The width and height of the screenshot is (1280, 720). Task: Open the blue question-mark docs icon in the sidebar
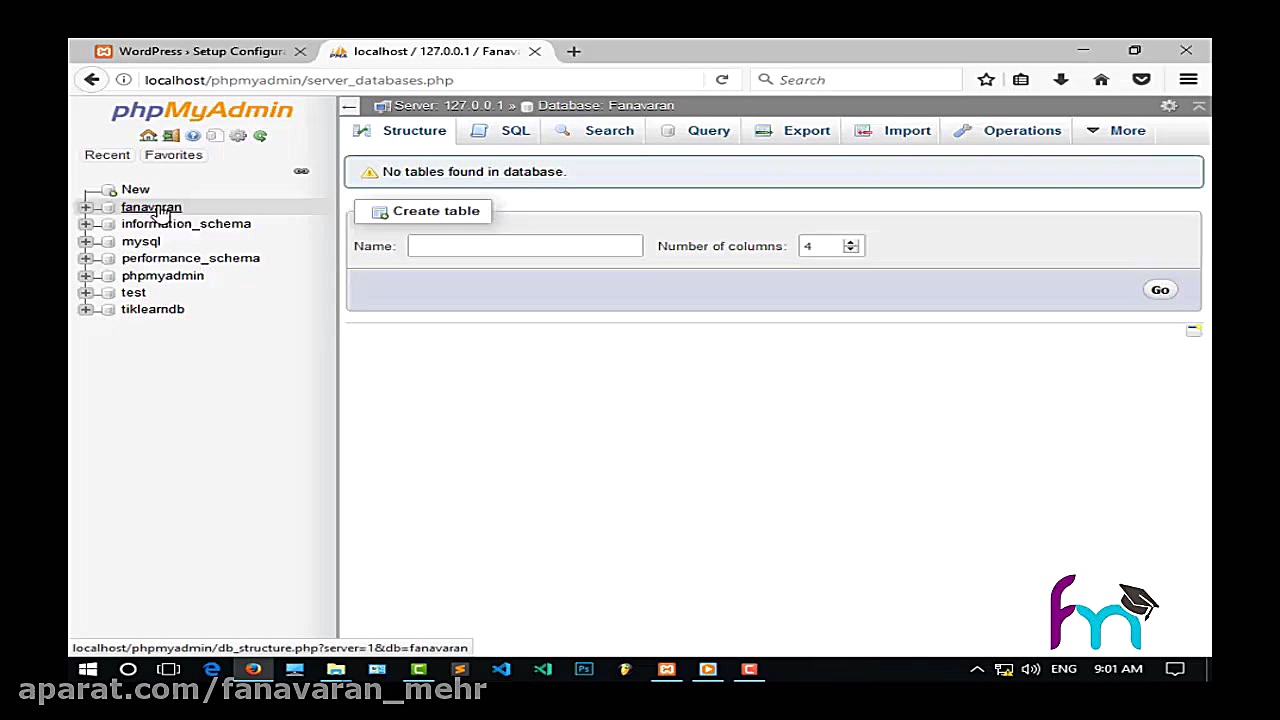193,136
